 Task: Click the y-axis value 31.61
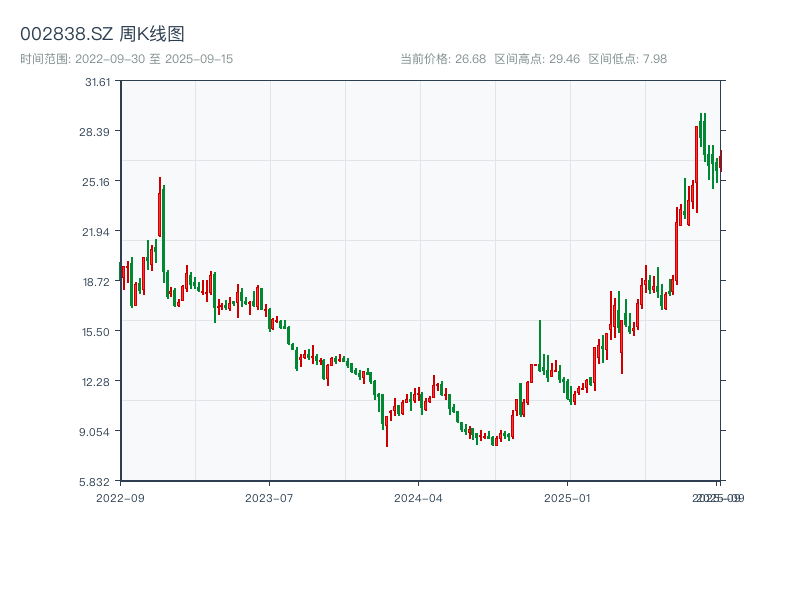(x=97, y=82)
